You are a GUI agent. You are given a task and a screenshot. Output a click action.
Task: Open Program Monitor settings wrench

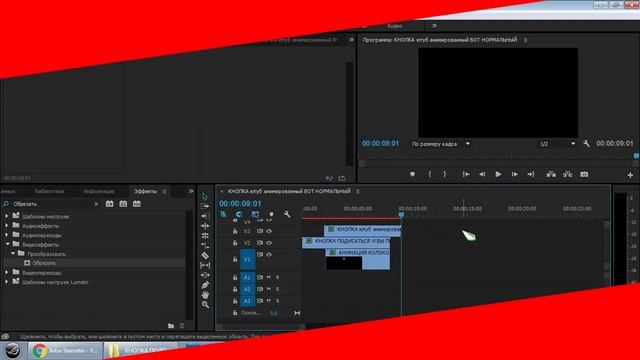(586, 144)
